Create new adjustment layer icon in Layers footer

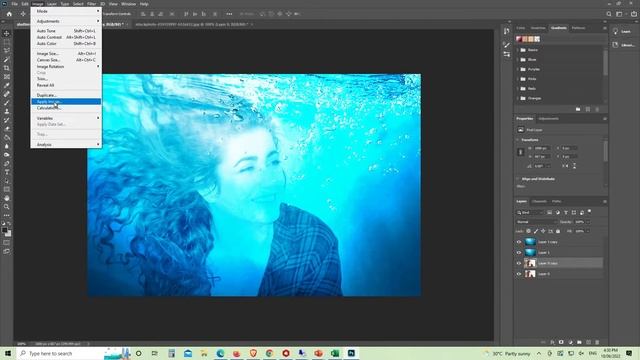pyautogui.click(x=570, y=342)
